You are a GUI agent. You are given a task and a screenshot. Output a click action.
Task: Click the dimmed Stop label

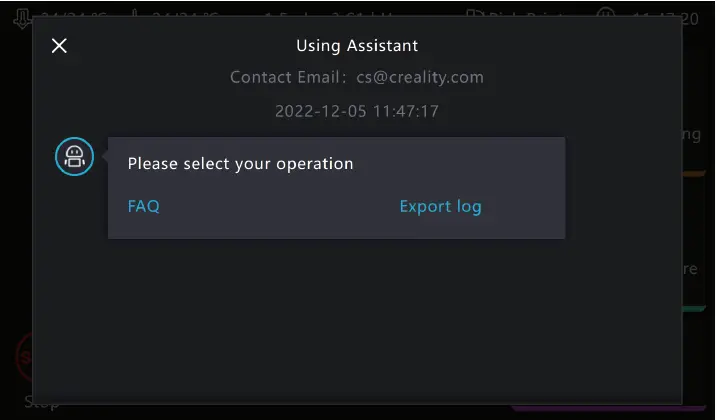(41, 404)
